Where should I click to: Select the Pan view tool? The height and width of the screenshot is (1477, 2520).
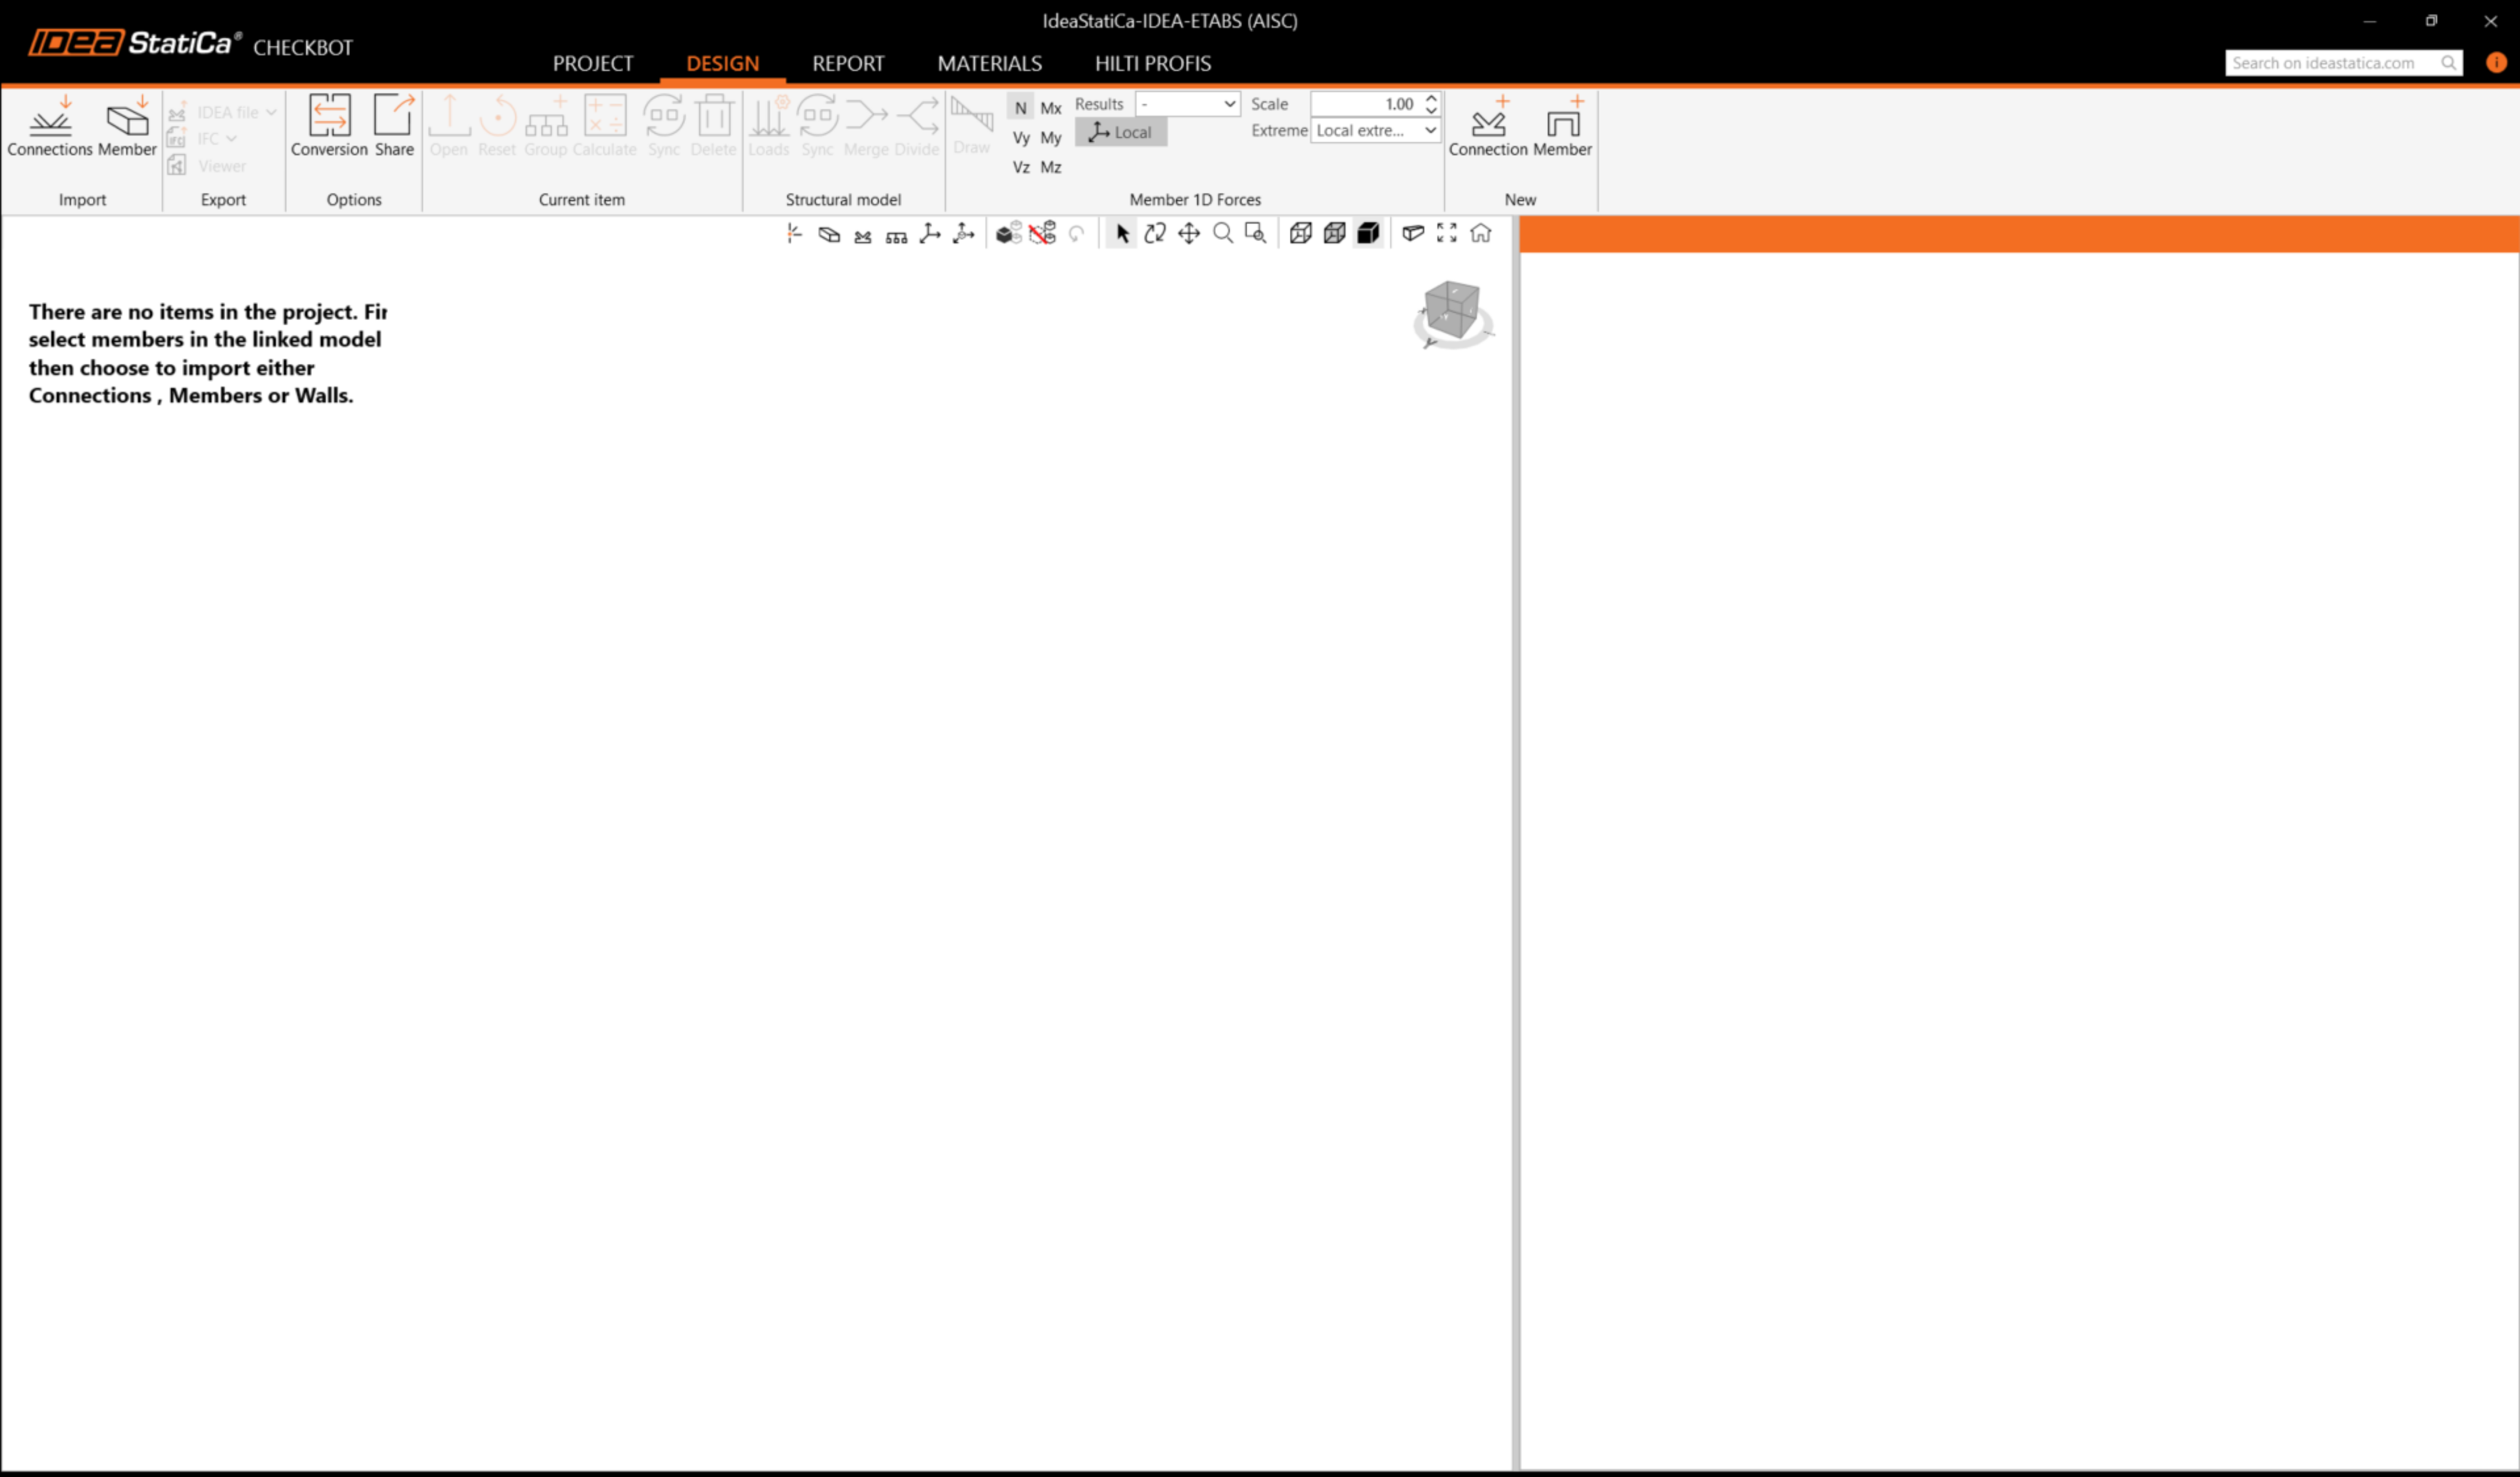1188,233
